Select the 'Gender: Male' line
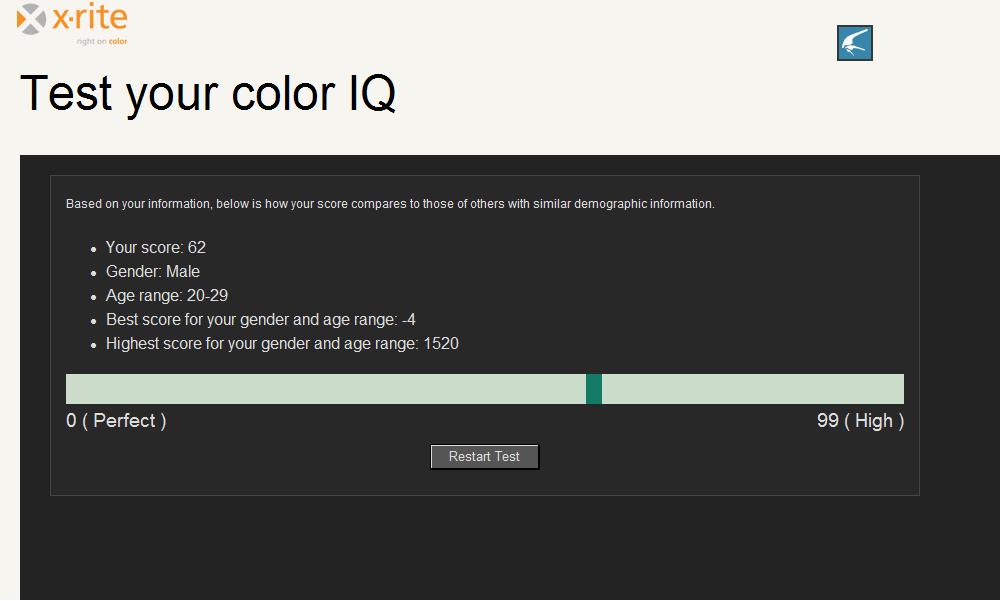 click(153, 272)
